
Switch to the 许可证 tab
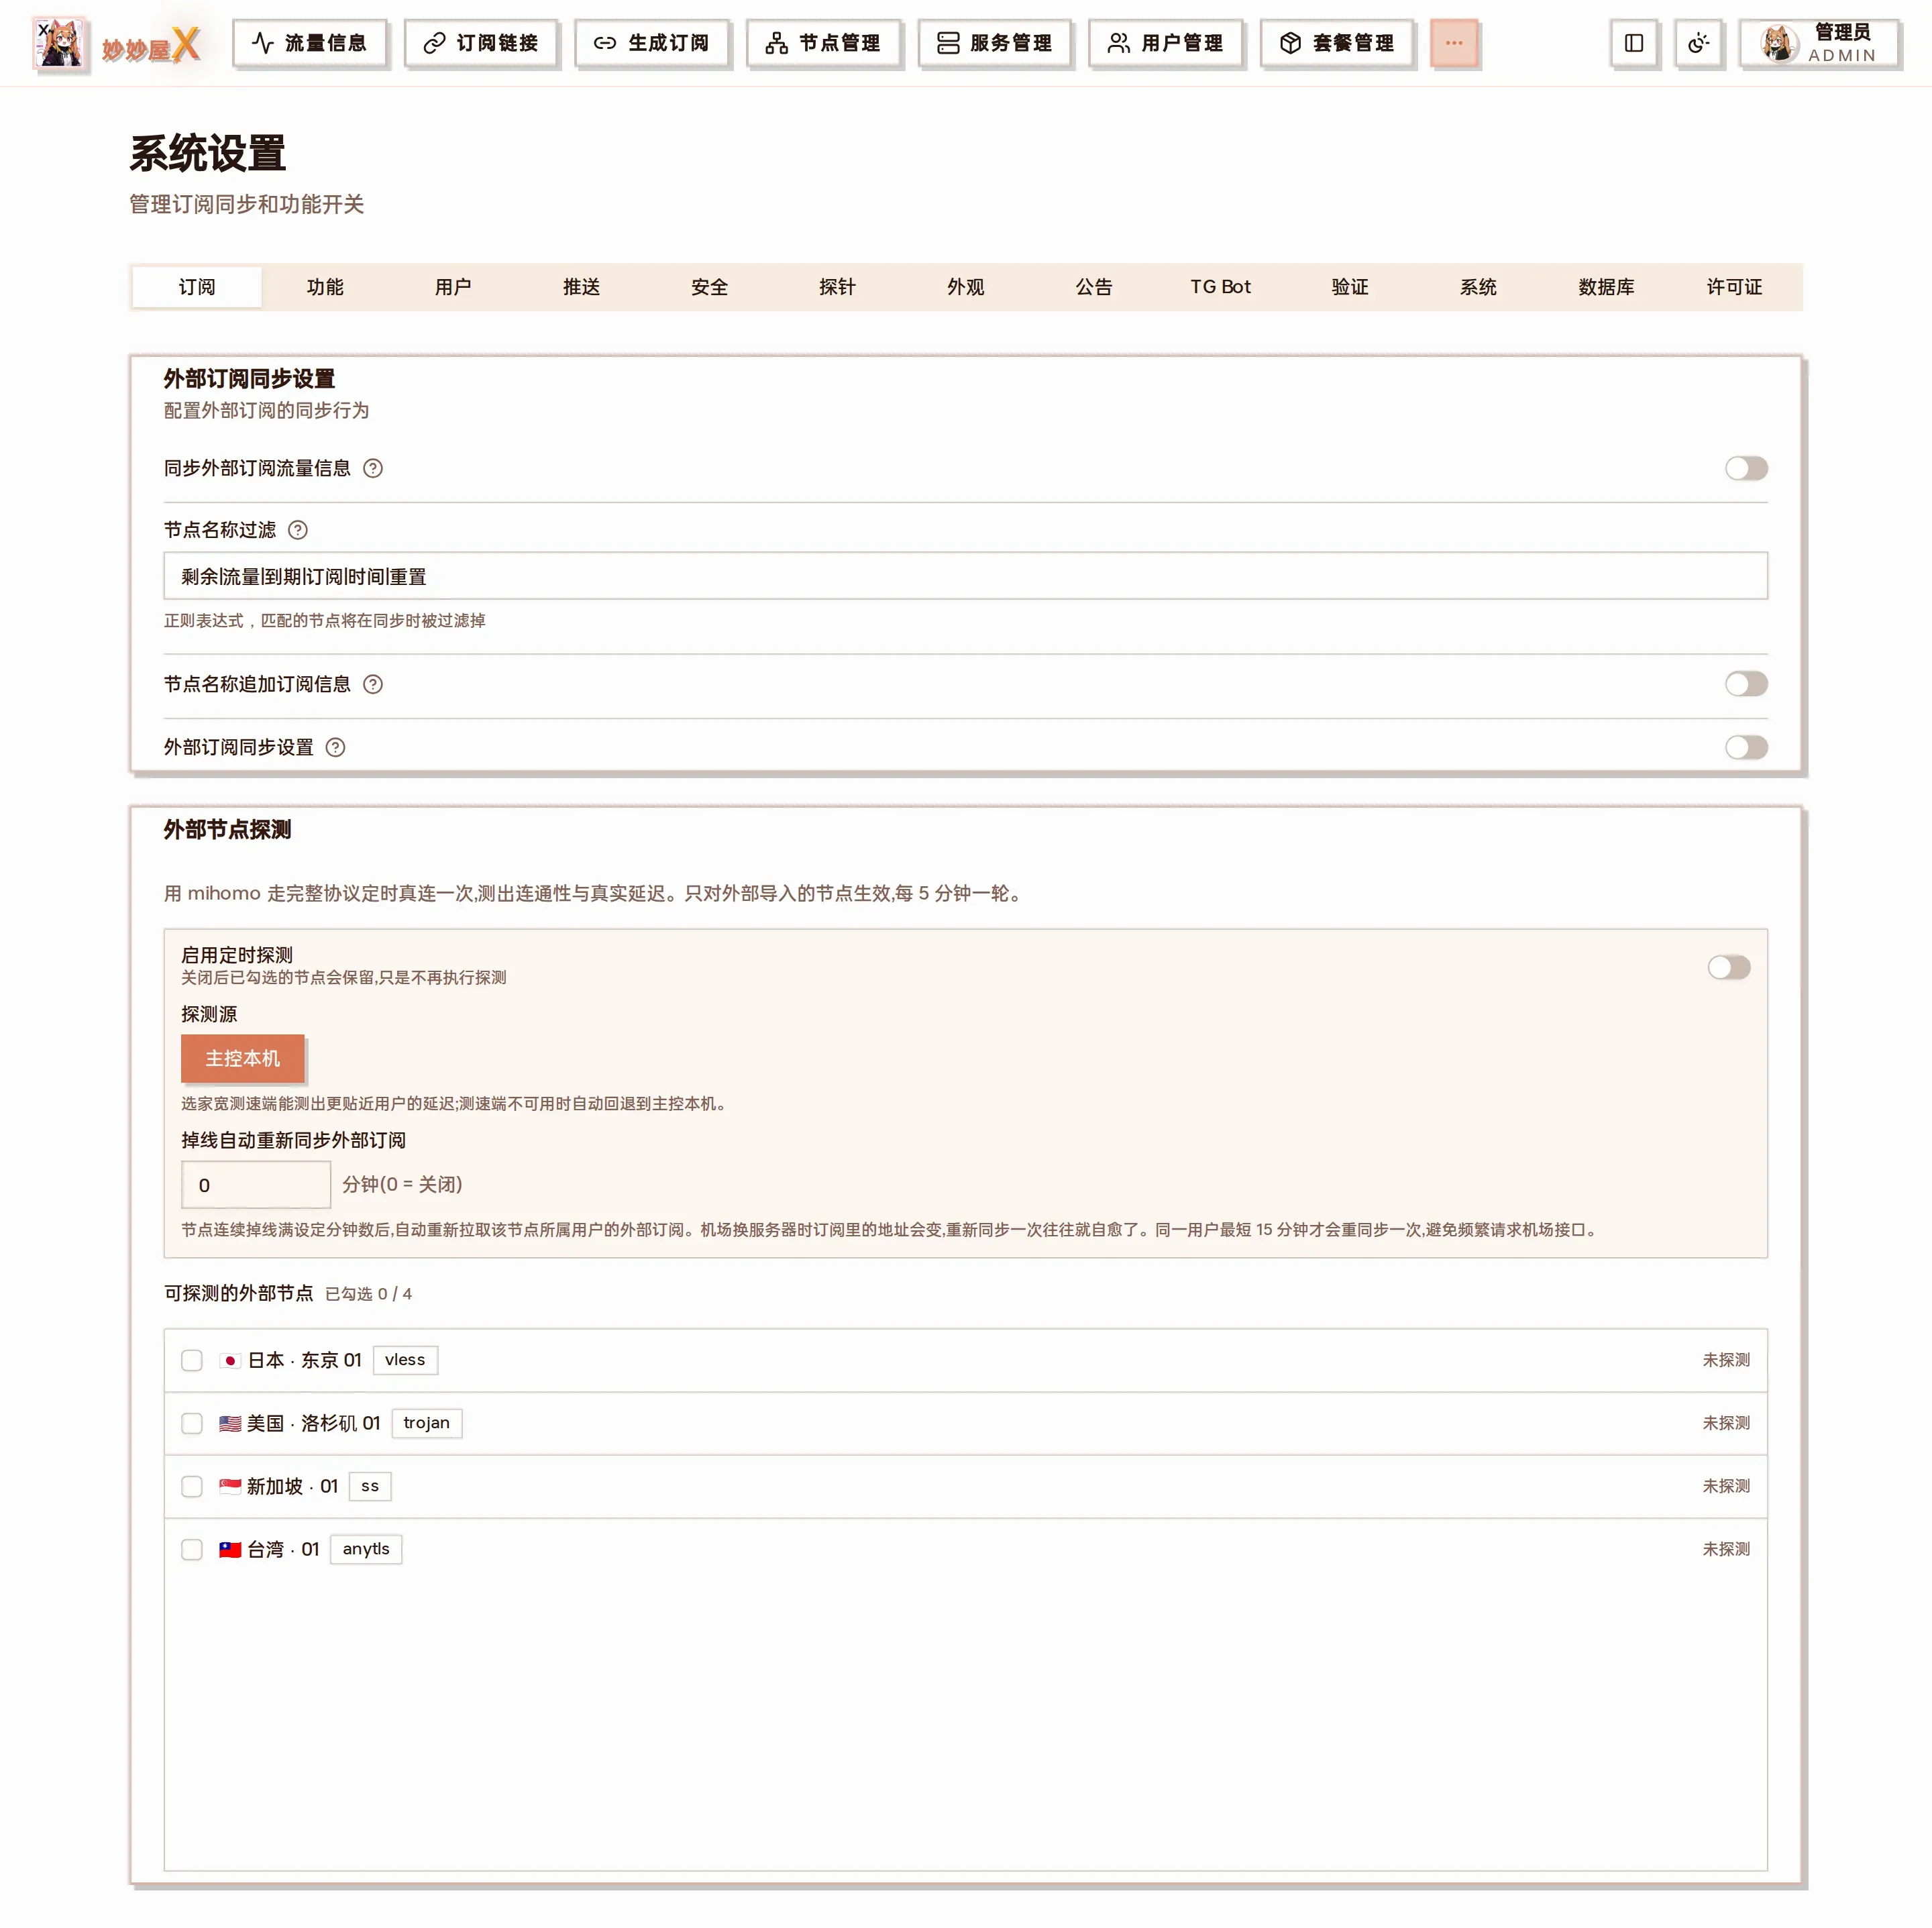(1734, 287)
